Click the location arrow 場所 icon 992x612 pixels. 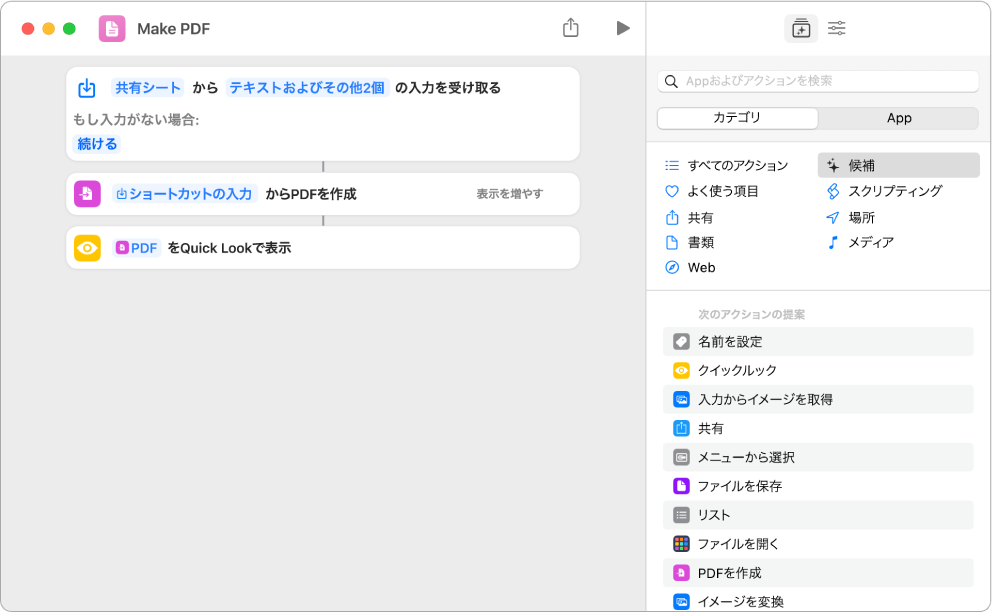click(833, 218)
